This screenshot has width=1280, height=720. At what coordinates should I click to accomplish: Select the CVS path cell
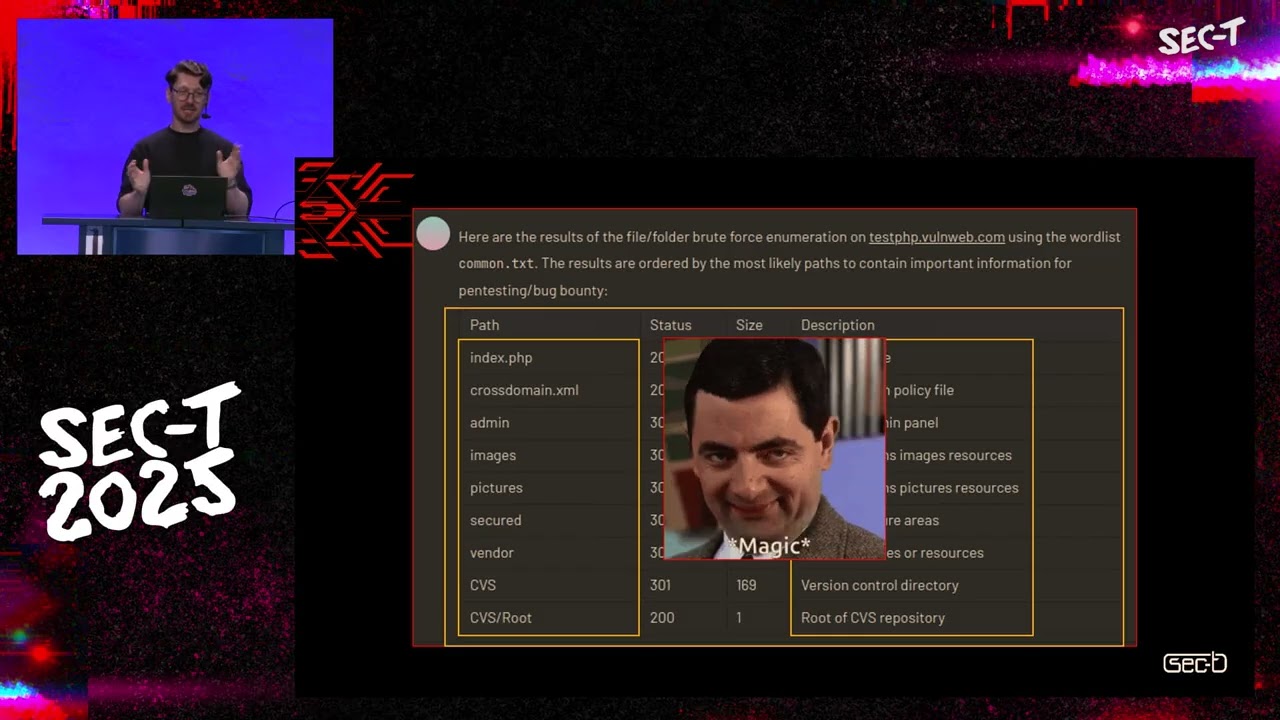click(483, 585)
